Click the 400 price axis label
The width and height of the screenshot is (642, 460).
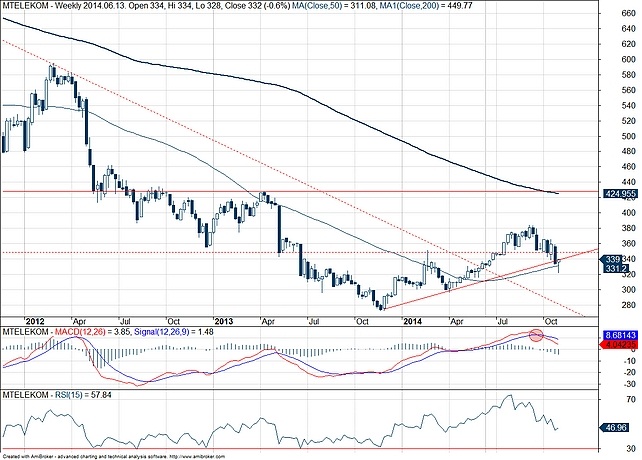628,213
